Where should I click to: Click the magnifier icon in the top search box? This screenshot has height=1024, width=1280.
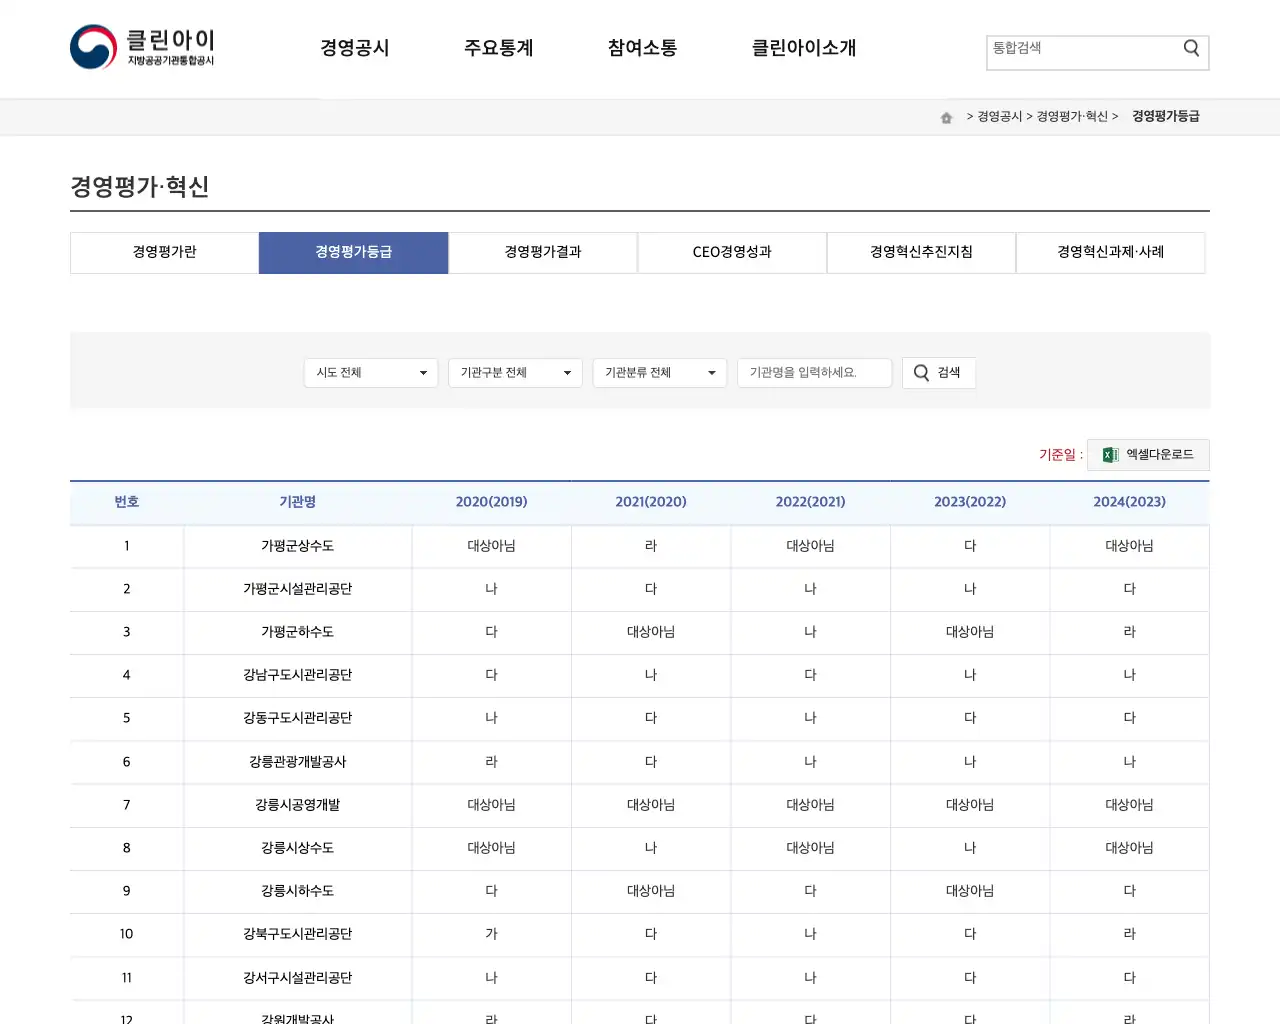pos(1190,47)
